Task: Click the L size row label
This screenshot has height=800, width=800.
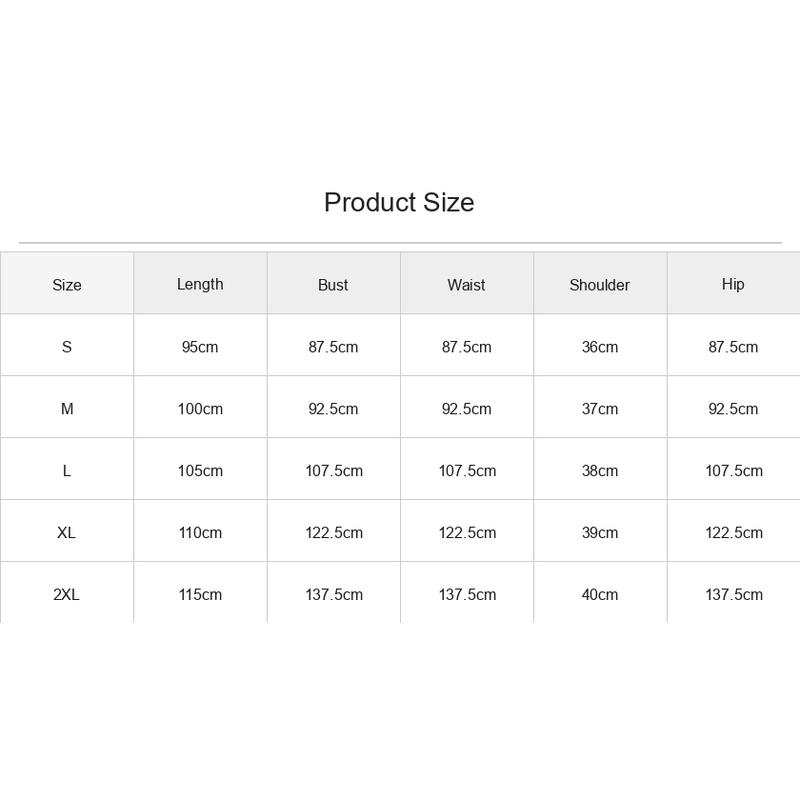Action: click(67, 470)
